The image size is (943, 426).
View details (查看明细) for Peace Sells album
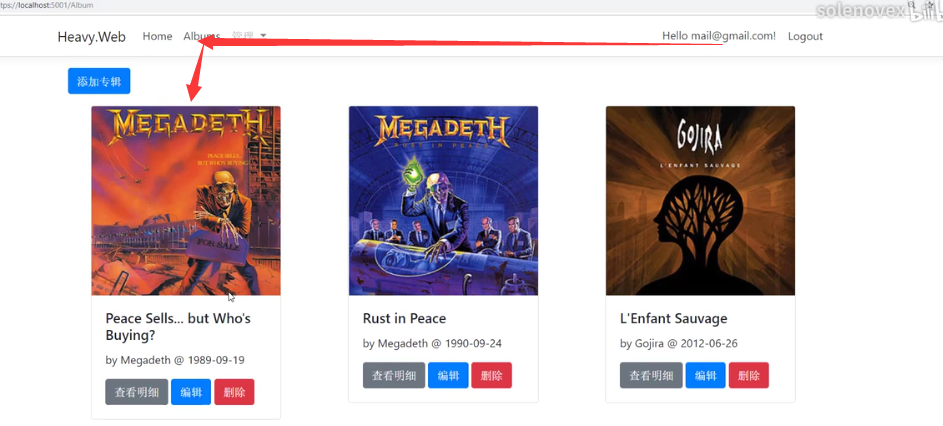pos(137,392)
